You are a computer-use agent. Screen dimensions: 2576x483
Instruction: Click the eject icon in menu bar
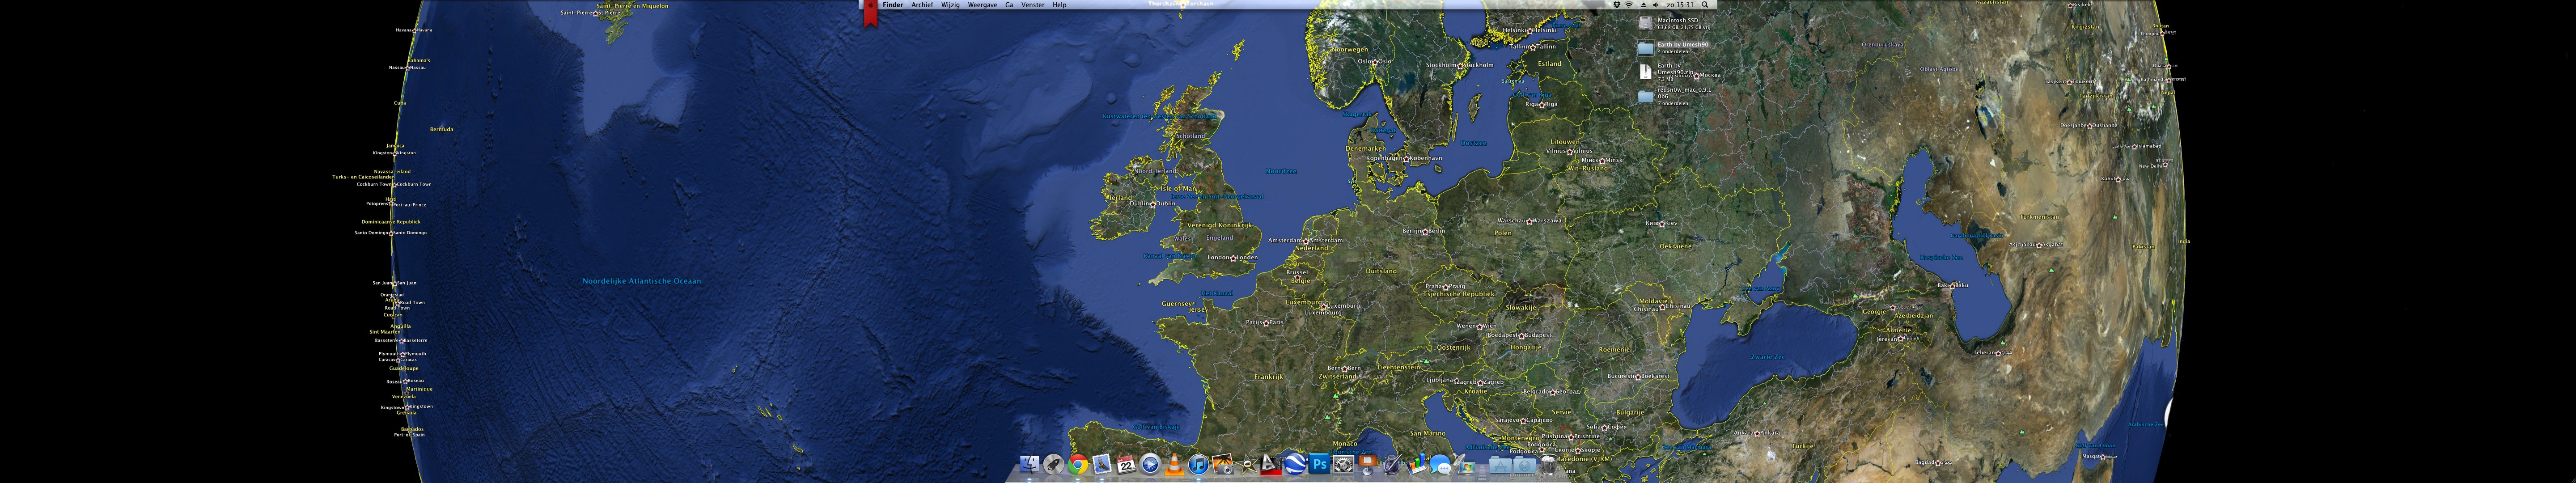(1644, 5)
